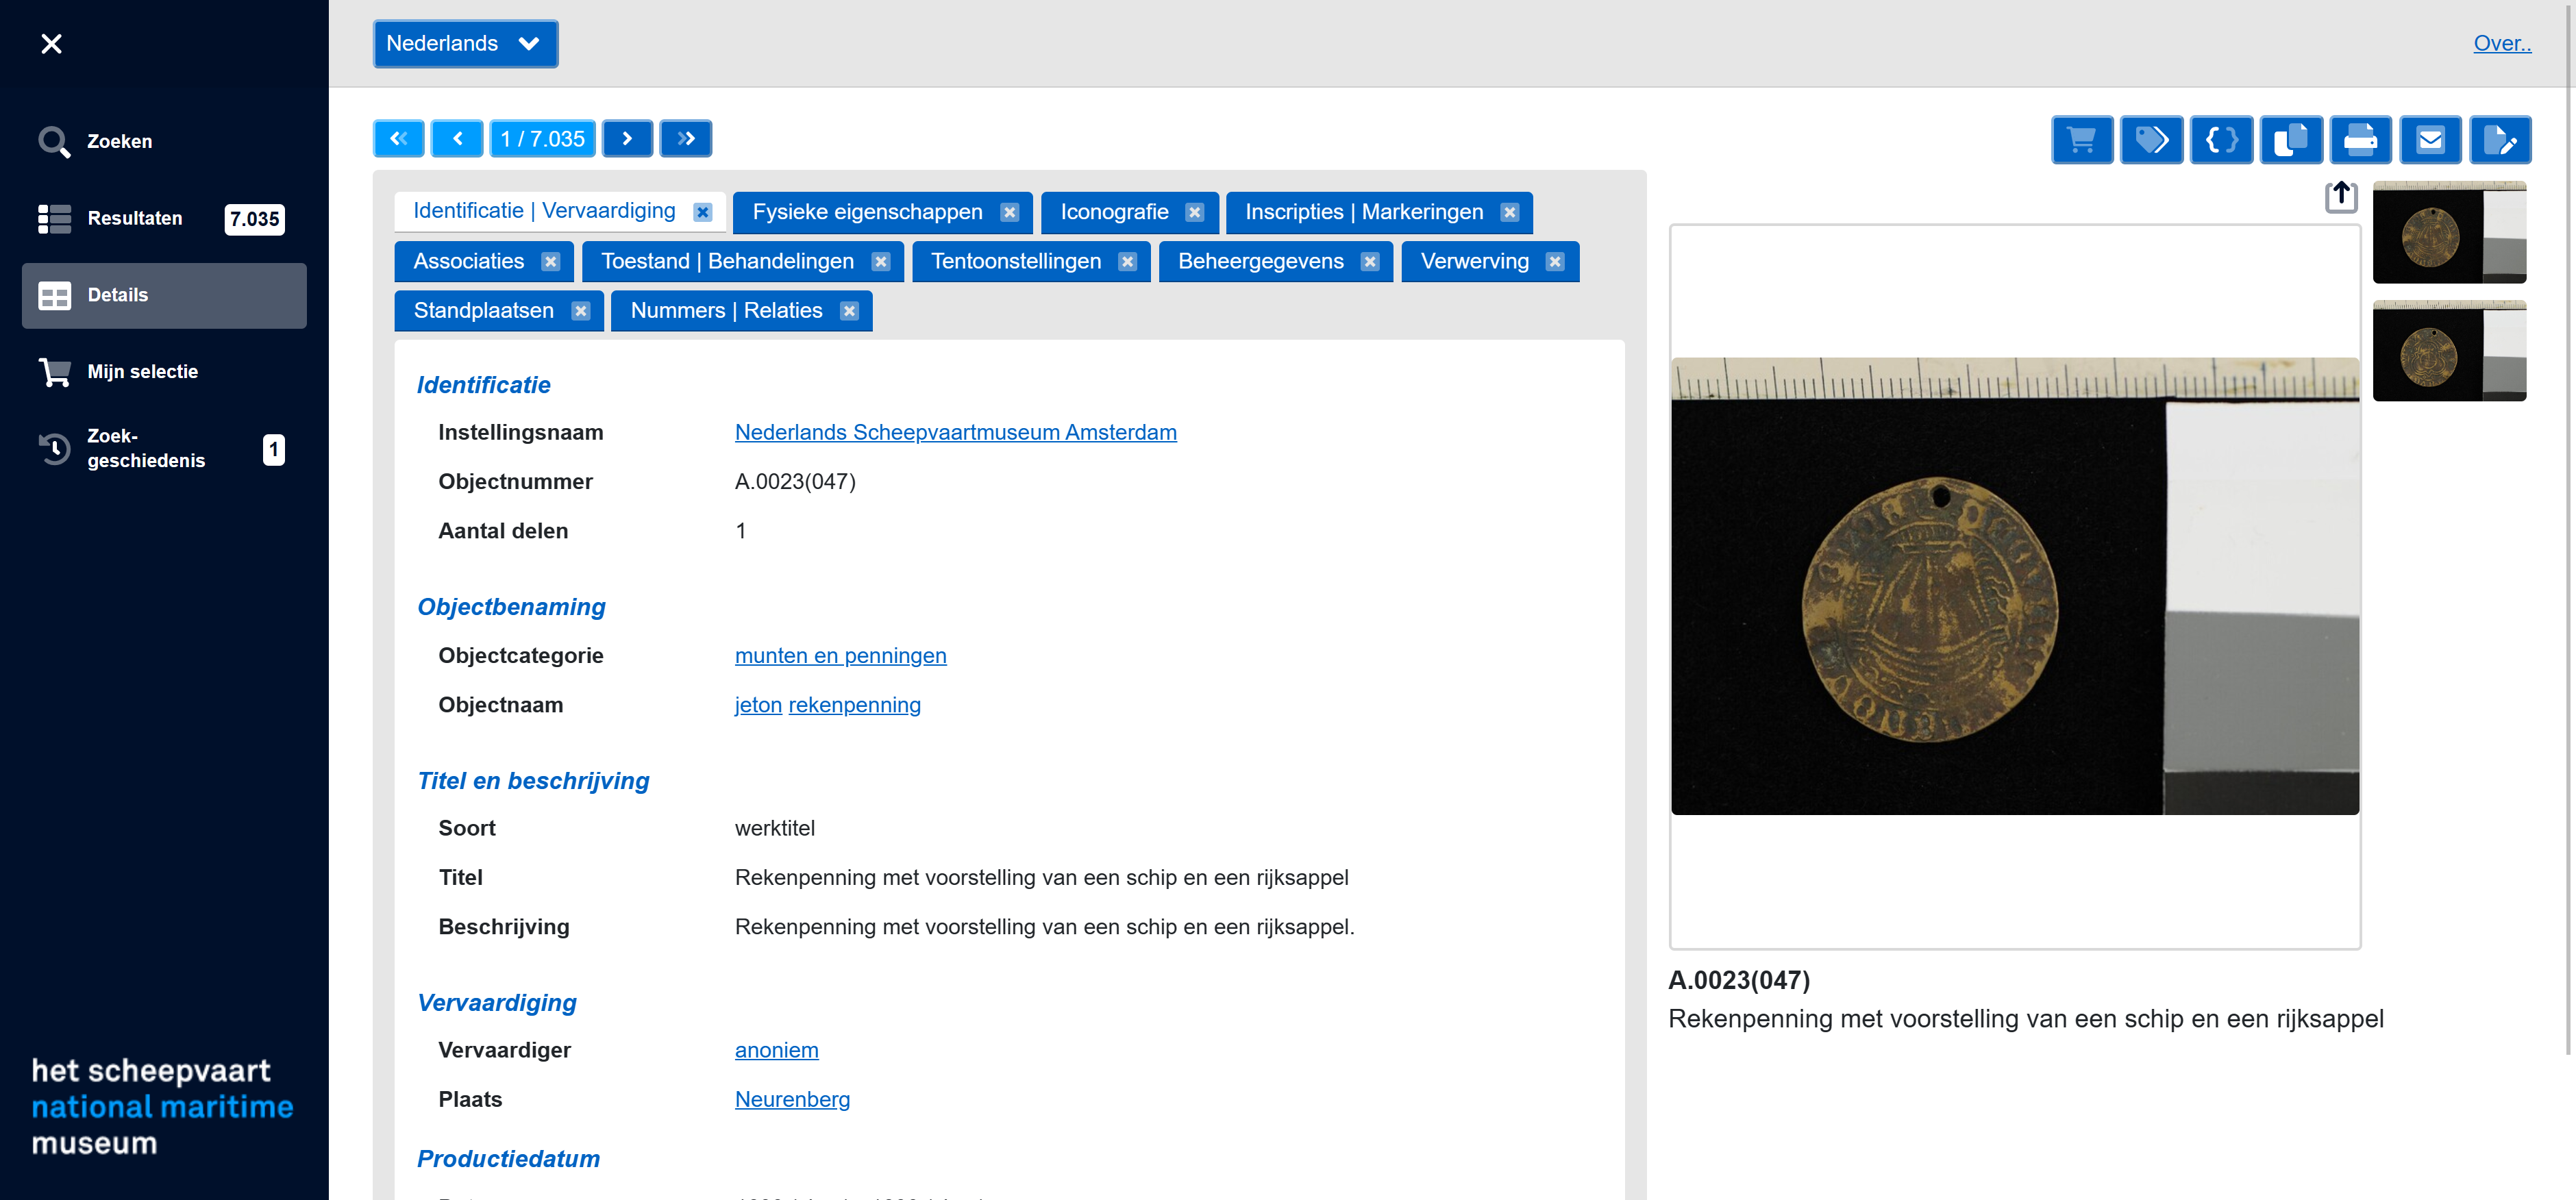Switch to the Tentoonstellingen tab
The width and height of the screenshot is (2576, 1200).
(1015, 262)
